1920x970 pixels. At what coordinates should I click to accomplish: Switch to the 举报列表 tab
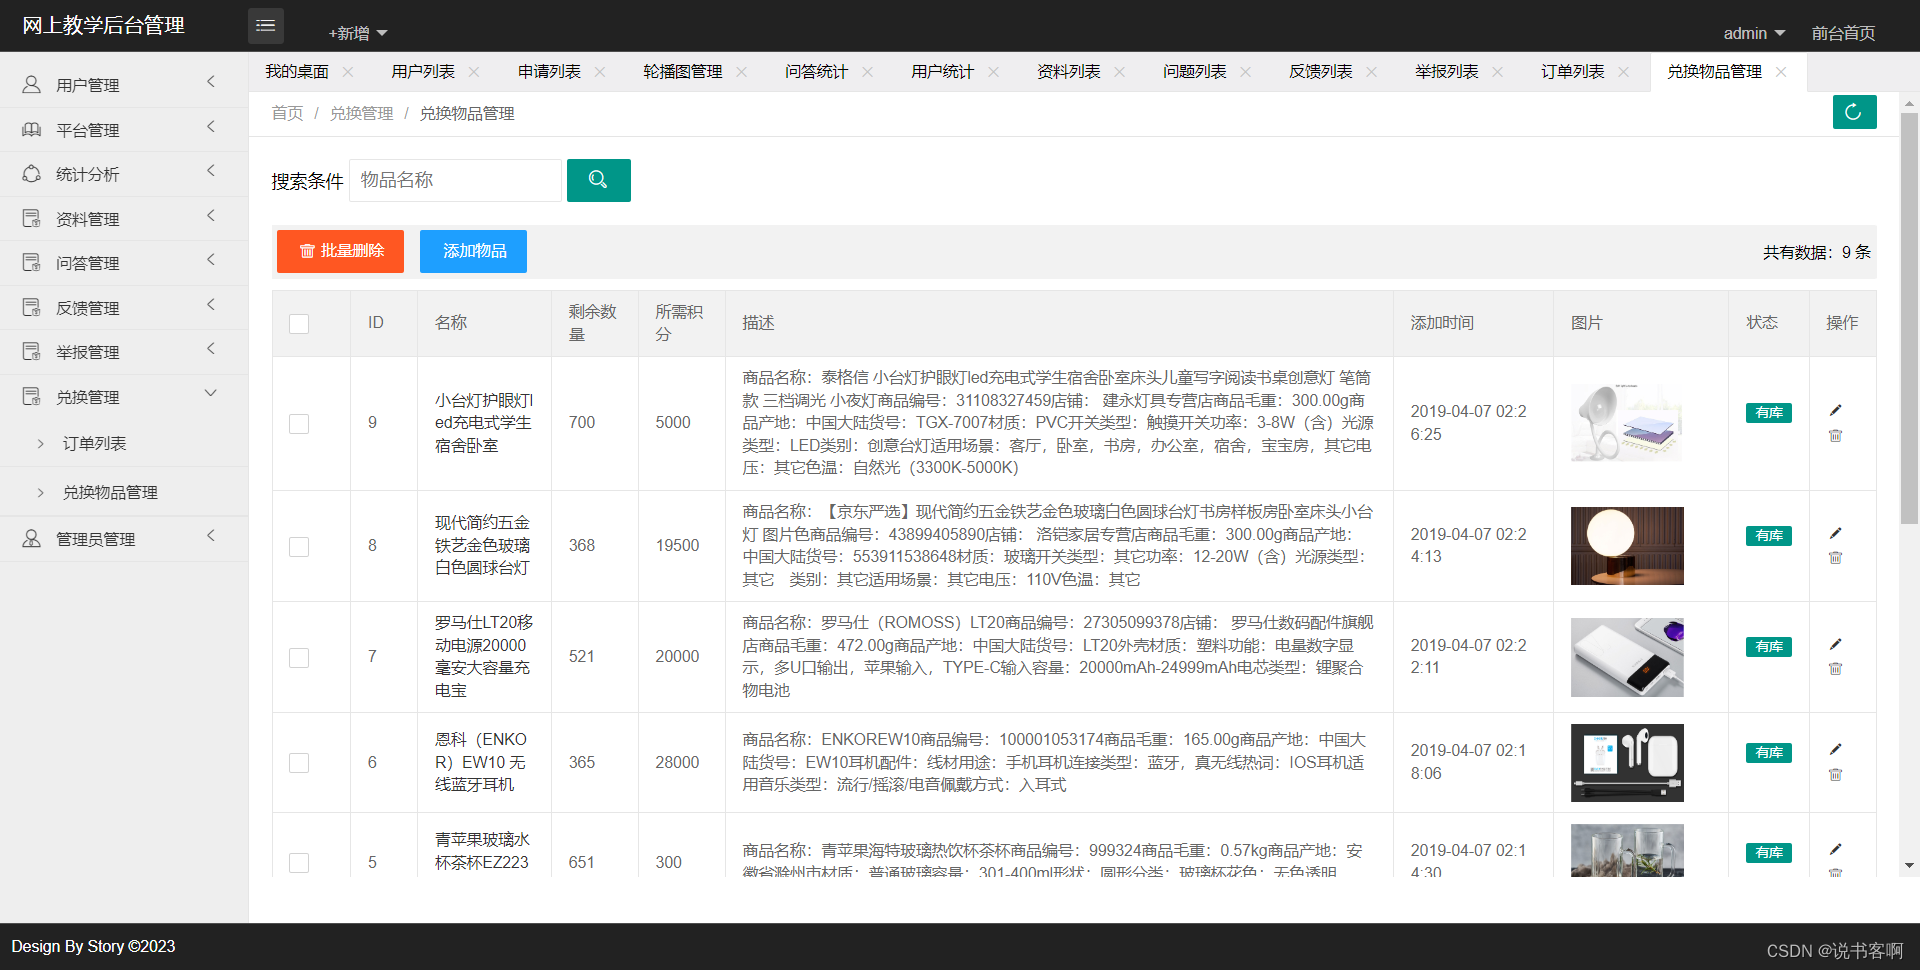point(1446,72)
